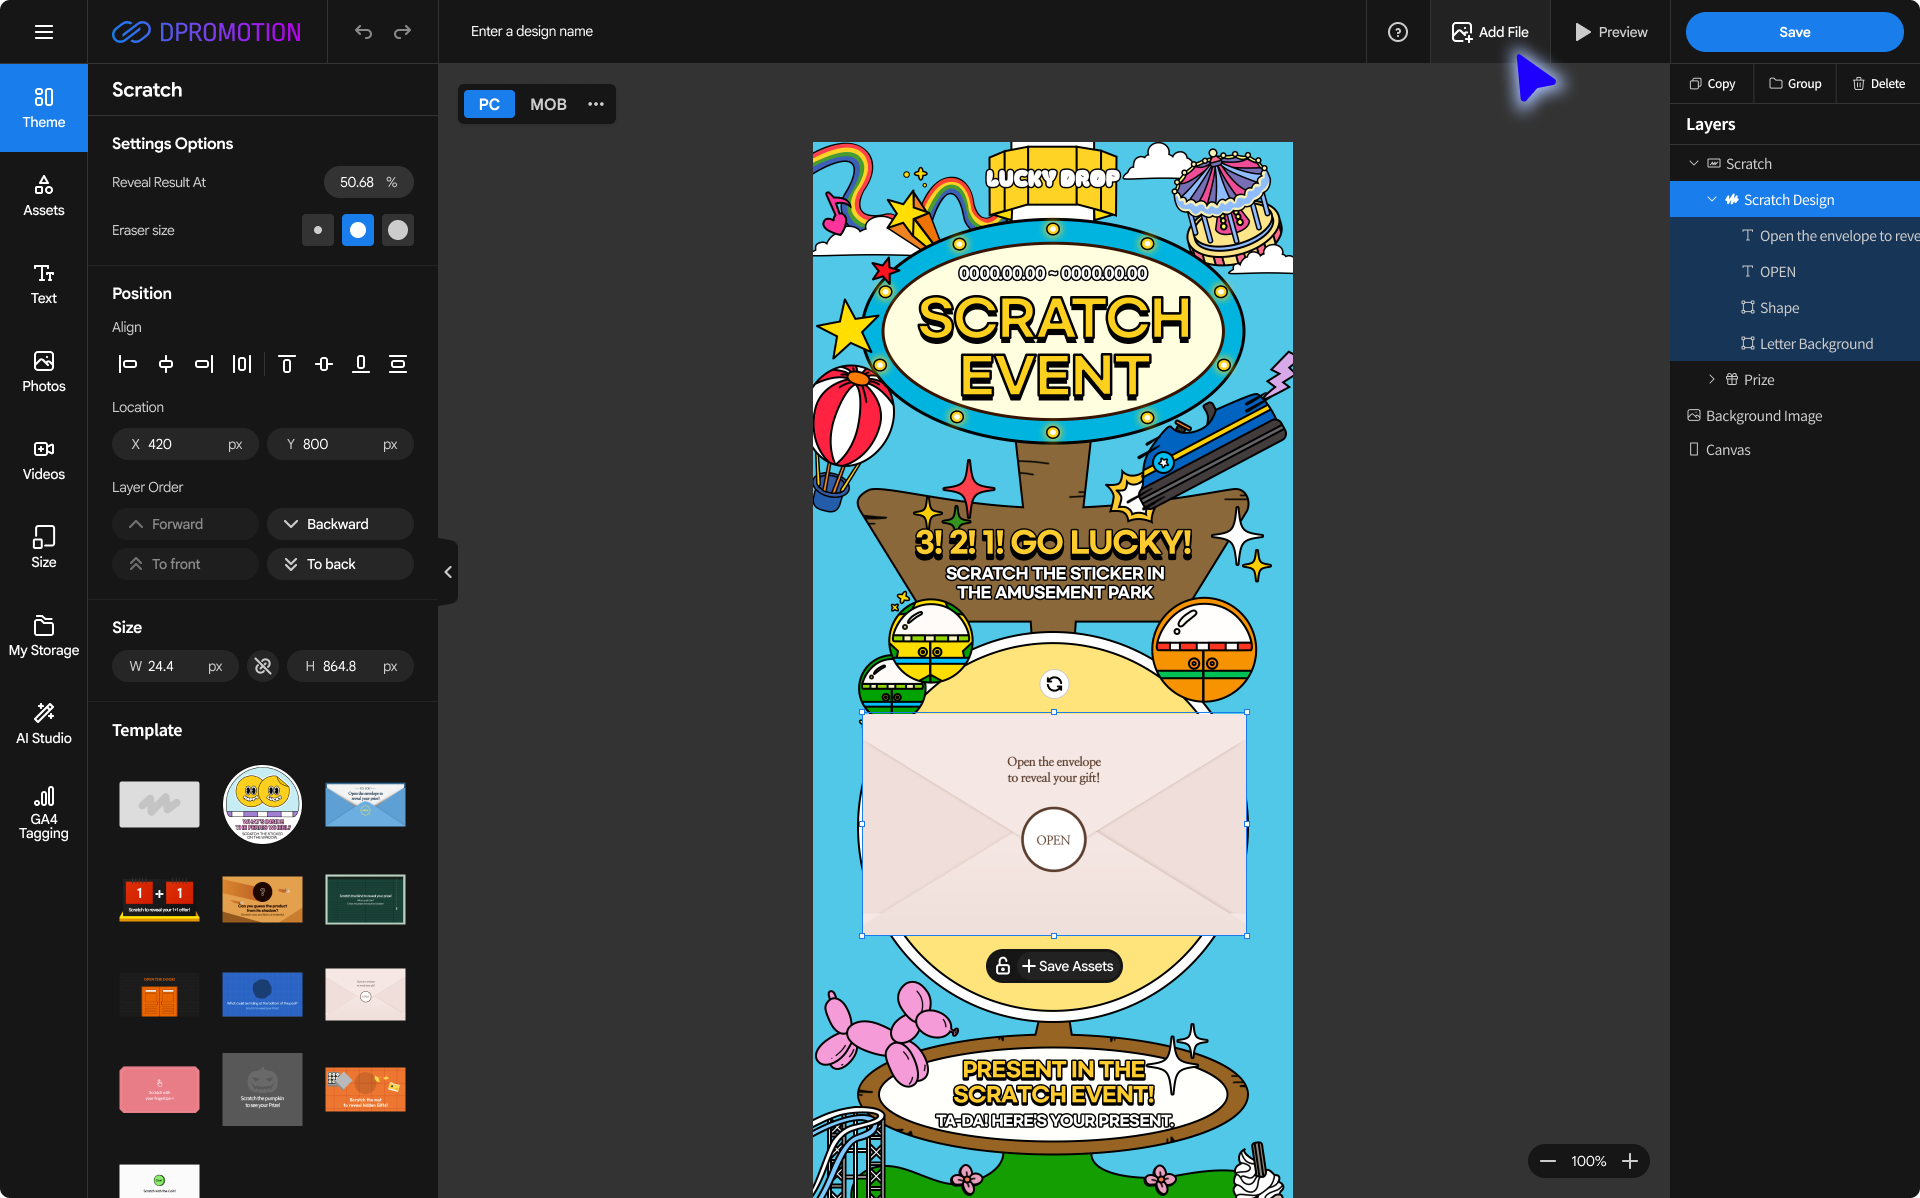Collapse the left settings panel arrow
The image size is (1920, 1198).
click(448, 572)
